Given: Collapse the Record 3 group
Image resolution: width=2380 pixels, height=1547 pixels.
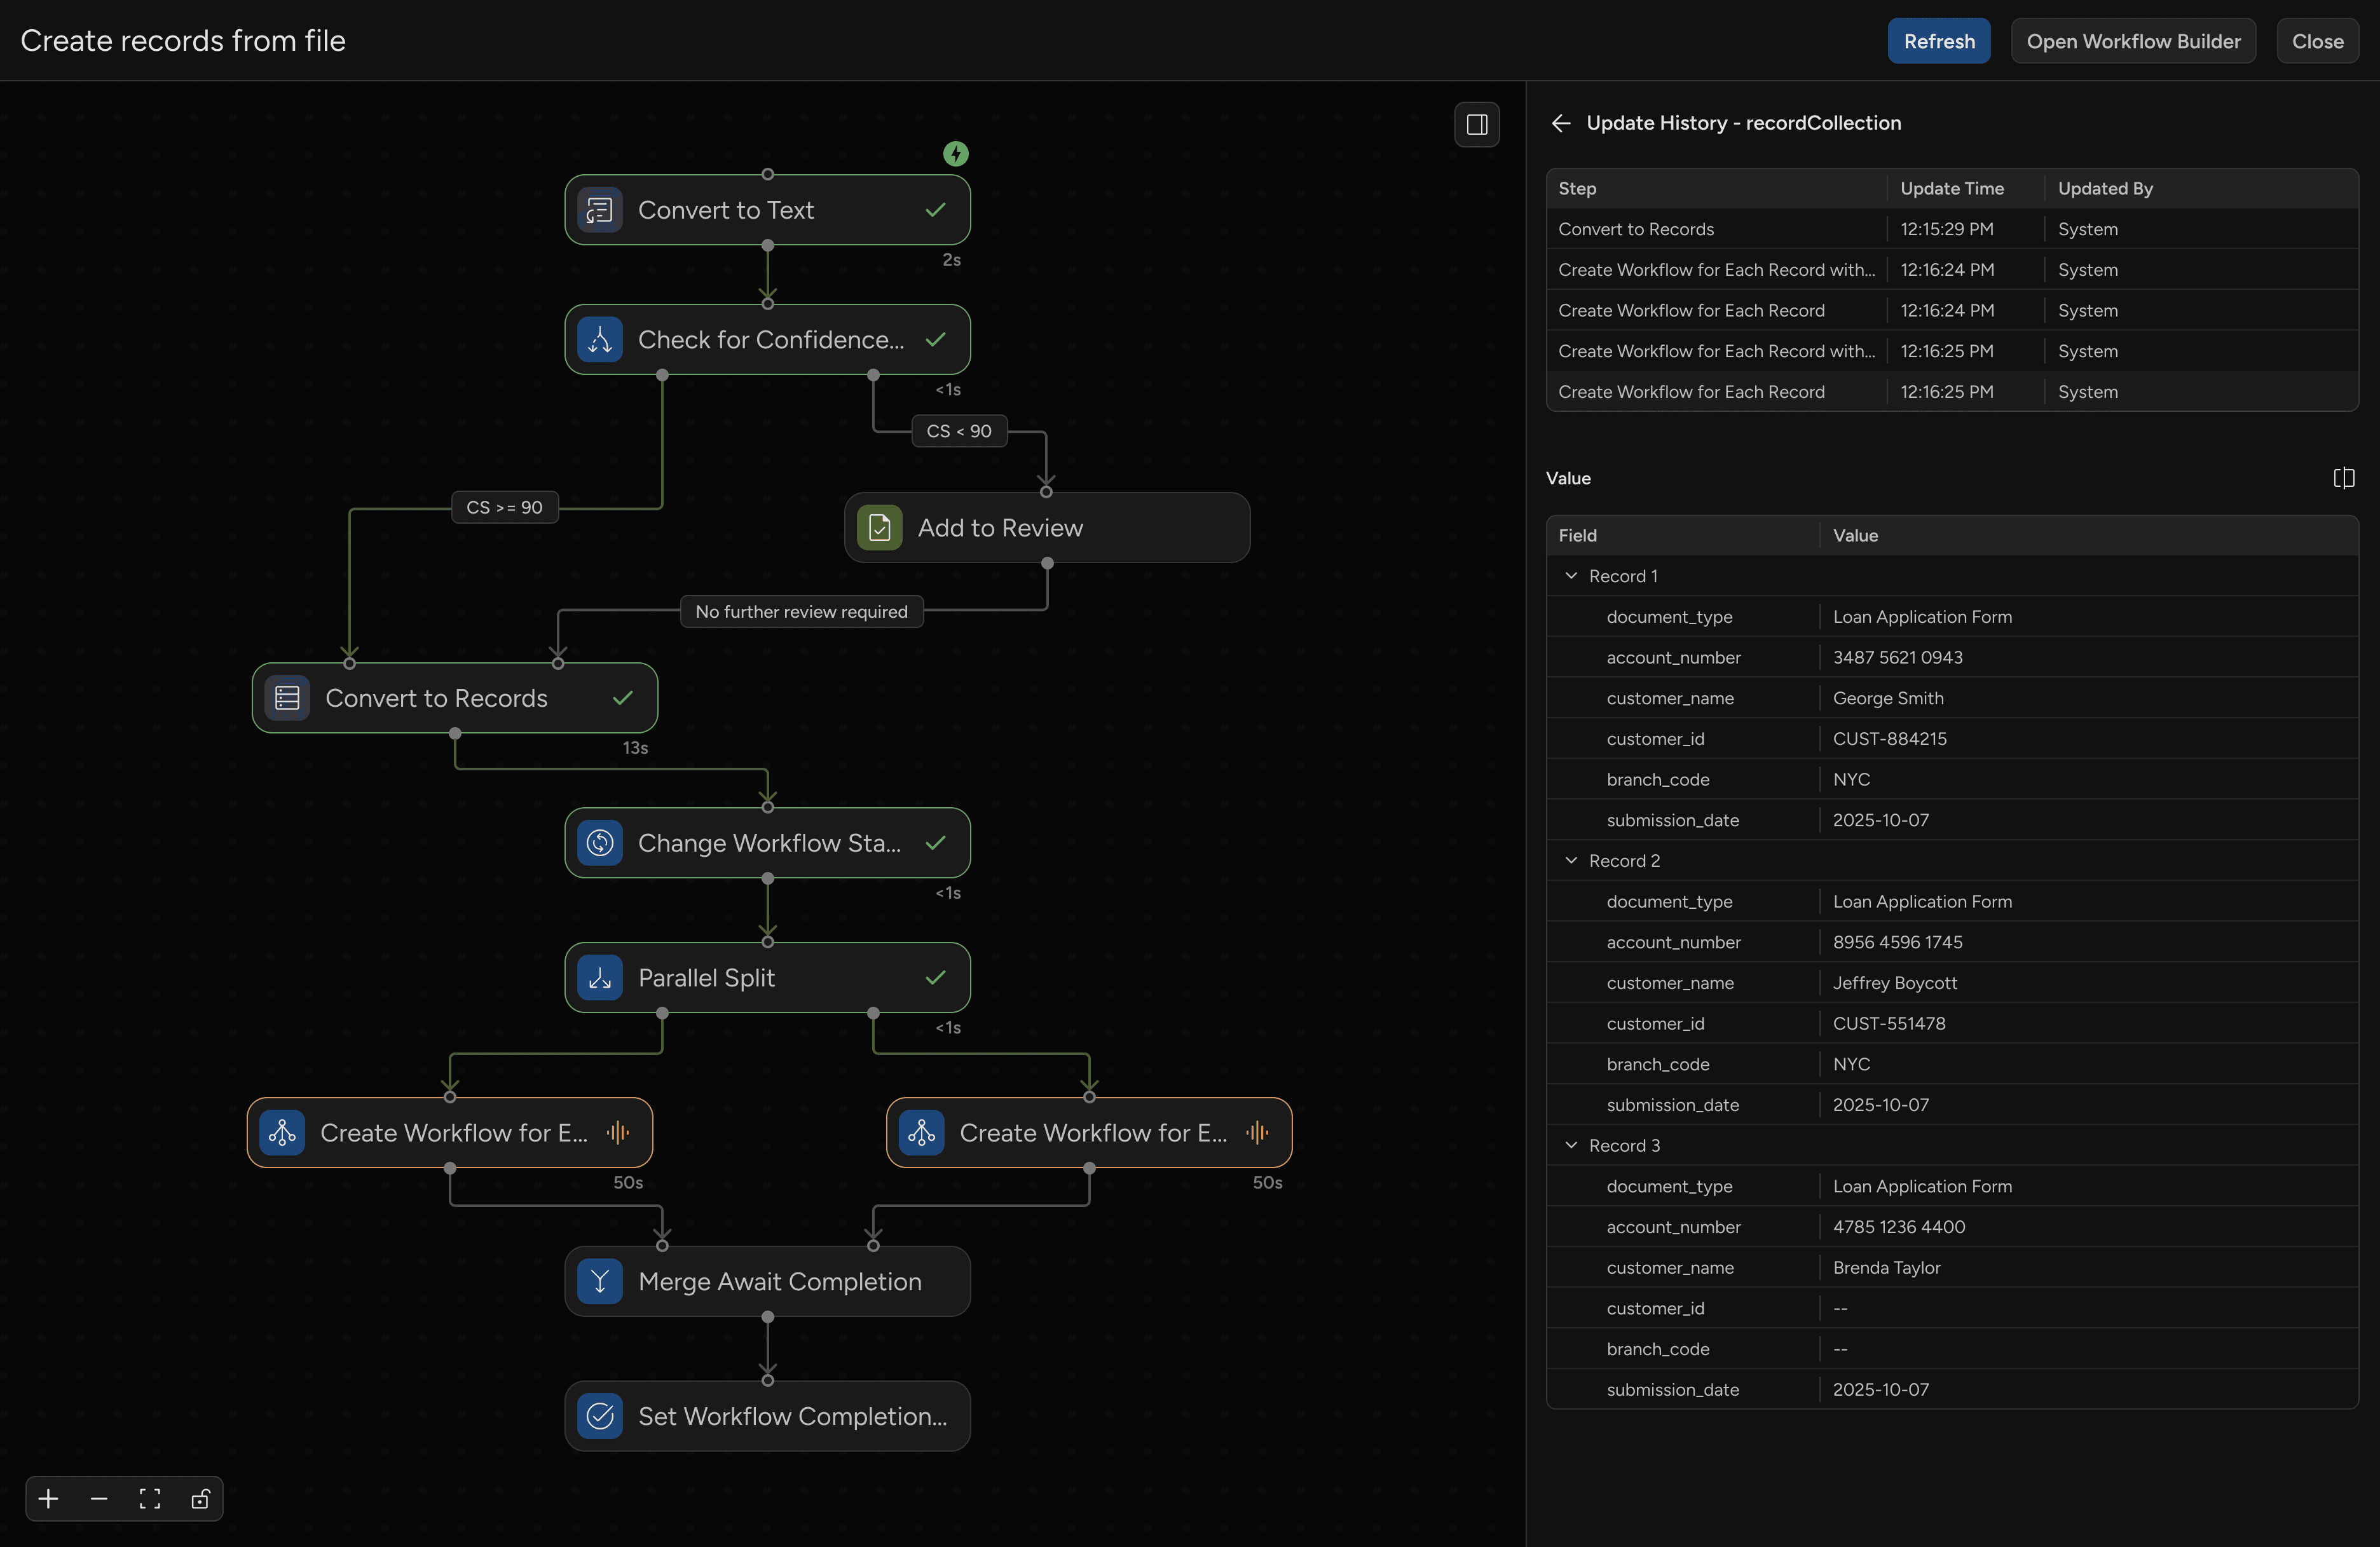Looking at the screenshot, I should [x=1570, y=1145].
